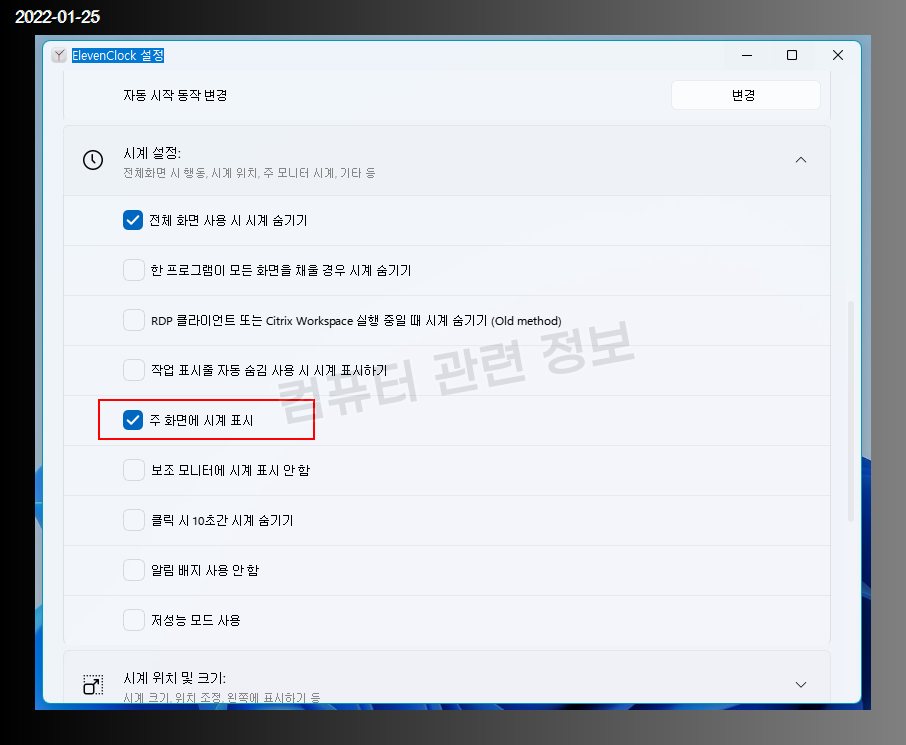This screenshot has width=906, height=745.
Task: Click the 시계 위치 및 크기: section title
Action: tap(174, 678)
